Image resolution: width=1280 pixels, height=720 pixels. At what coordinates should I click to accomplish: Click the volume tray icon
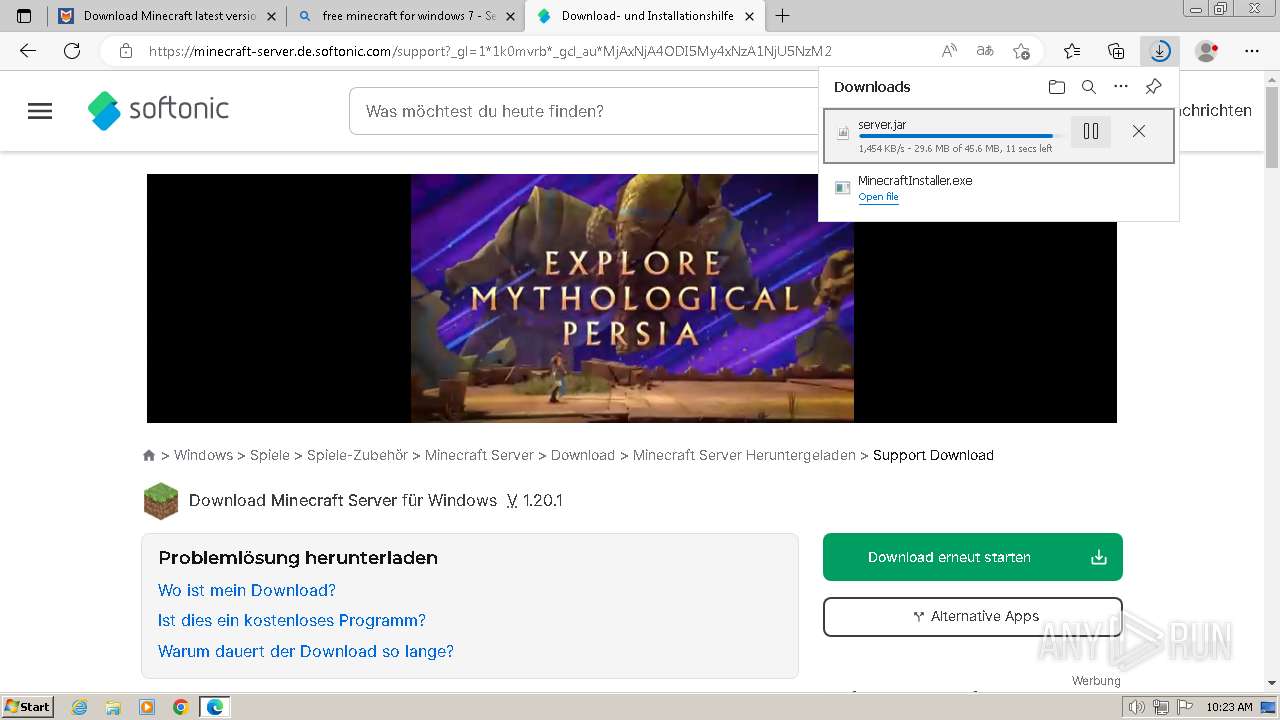click(x=1137, y=707)
